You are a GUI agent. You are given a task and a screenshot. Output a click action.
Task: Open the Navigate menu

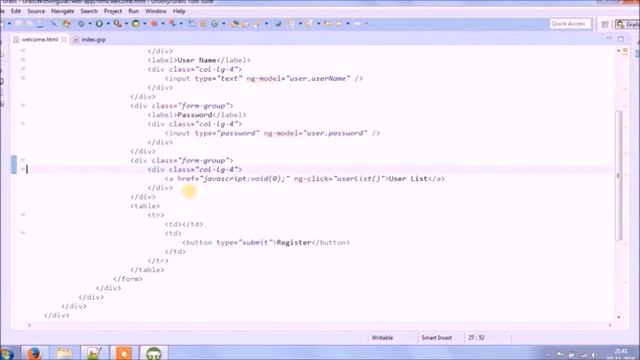click(x=62, y=11)
